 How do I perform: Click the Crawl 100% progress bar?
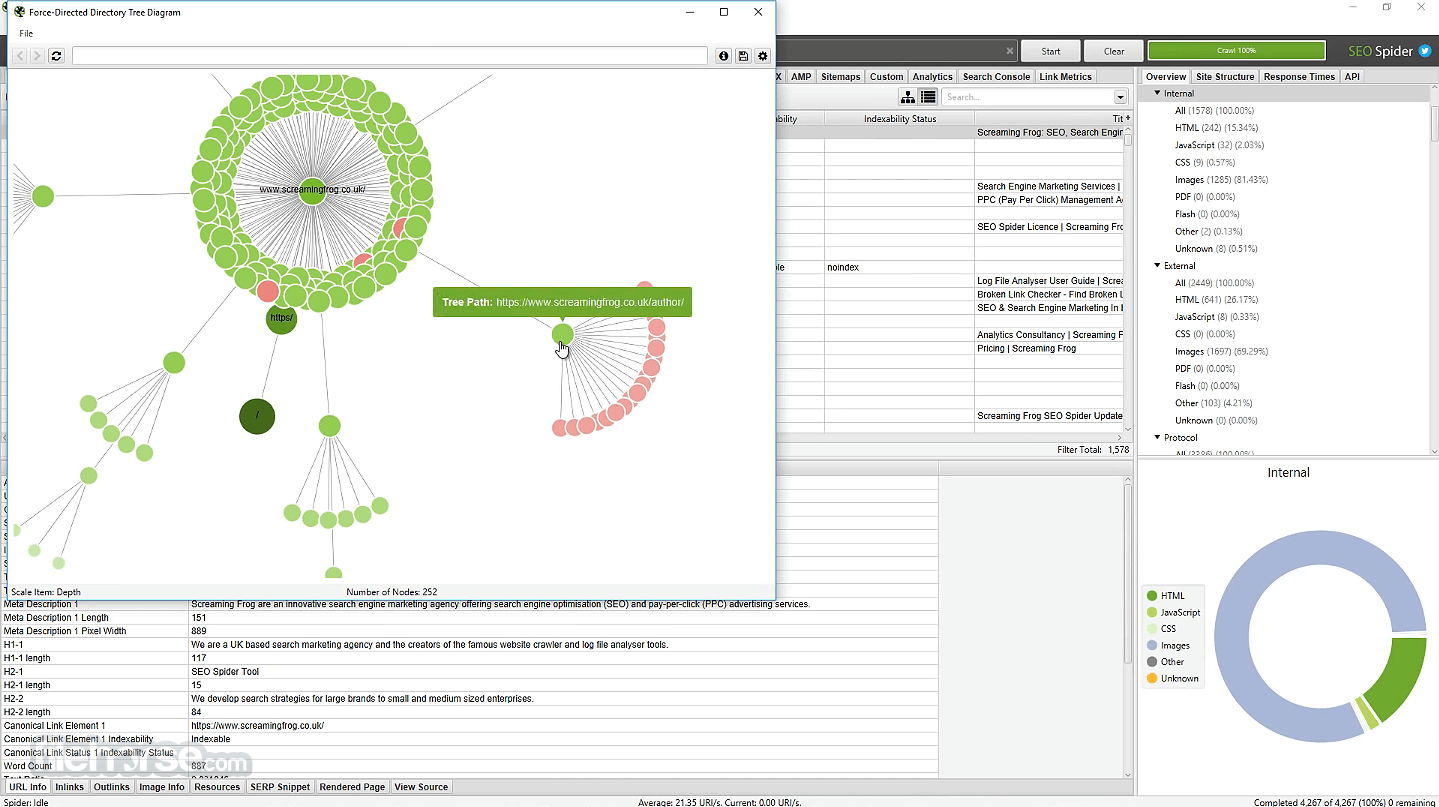[x=1237, y=51]
